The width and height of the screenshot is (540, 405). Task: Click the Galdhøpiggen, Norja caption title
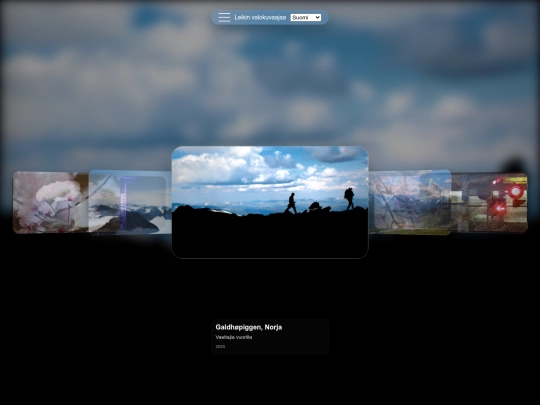[x=249, y=327]
